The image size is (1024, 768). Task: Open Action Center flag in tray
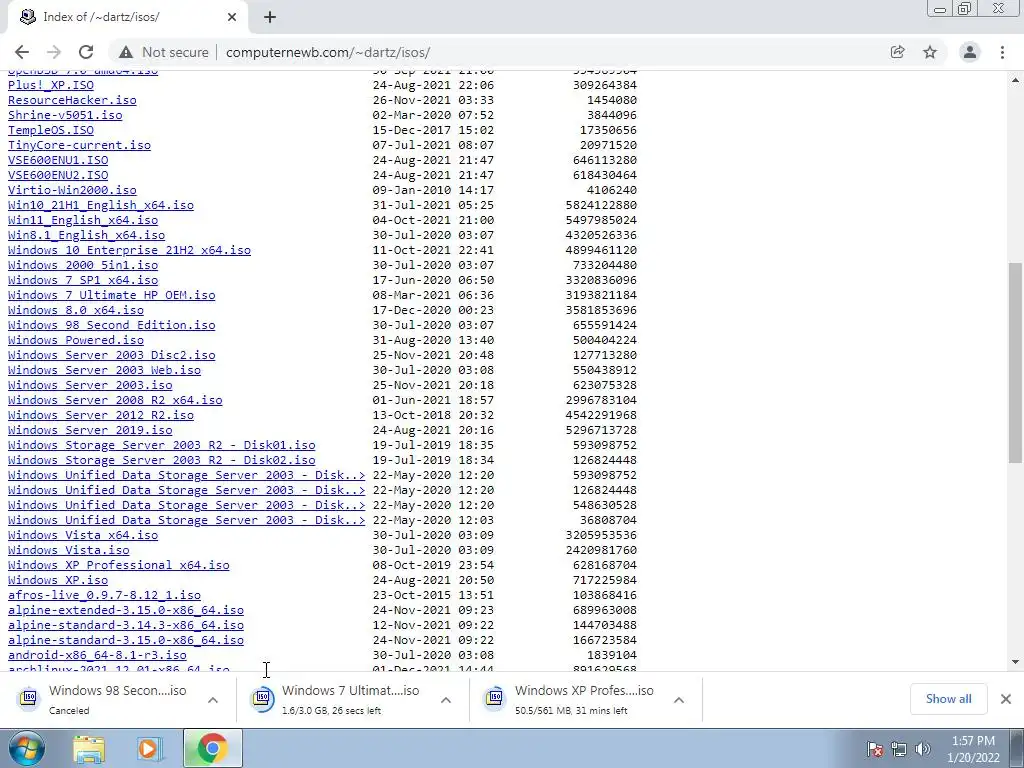pos(875,749)
